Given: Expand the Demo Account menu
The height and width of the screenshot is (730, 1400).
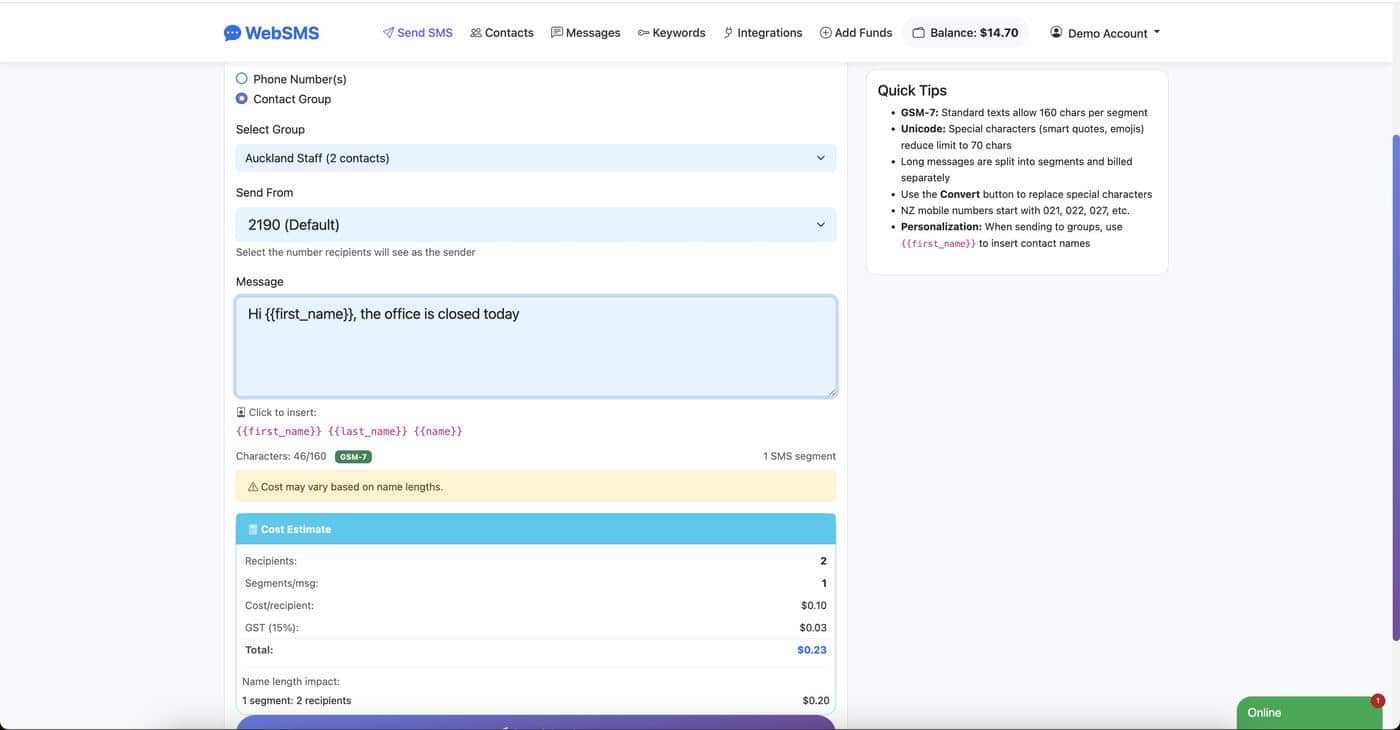Looking at the screenshot, I should pyautogui.click(x=1105, y=33).
